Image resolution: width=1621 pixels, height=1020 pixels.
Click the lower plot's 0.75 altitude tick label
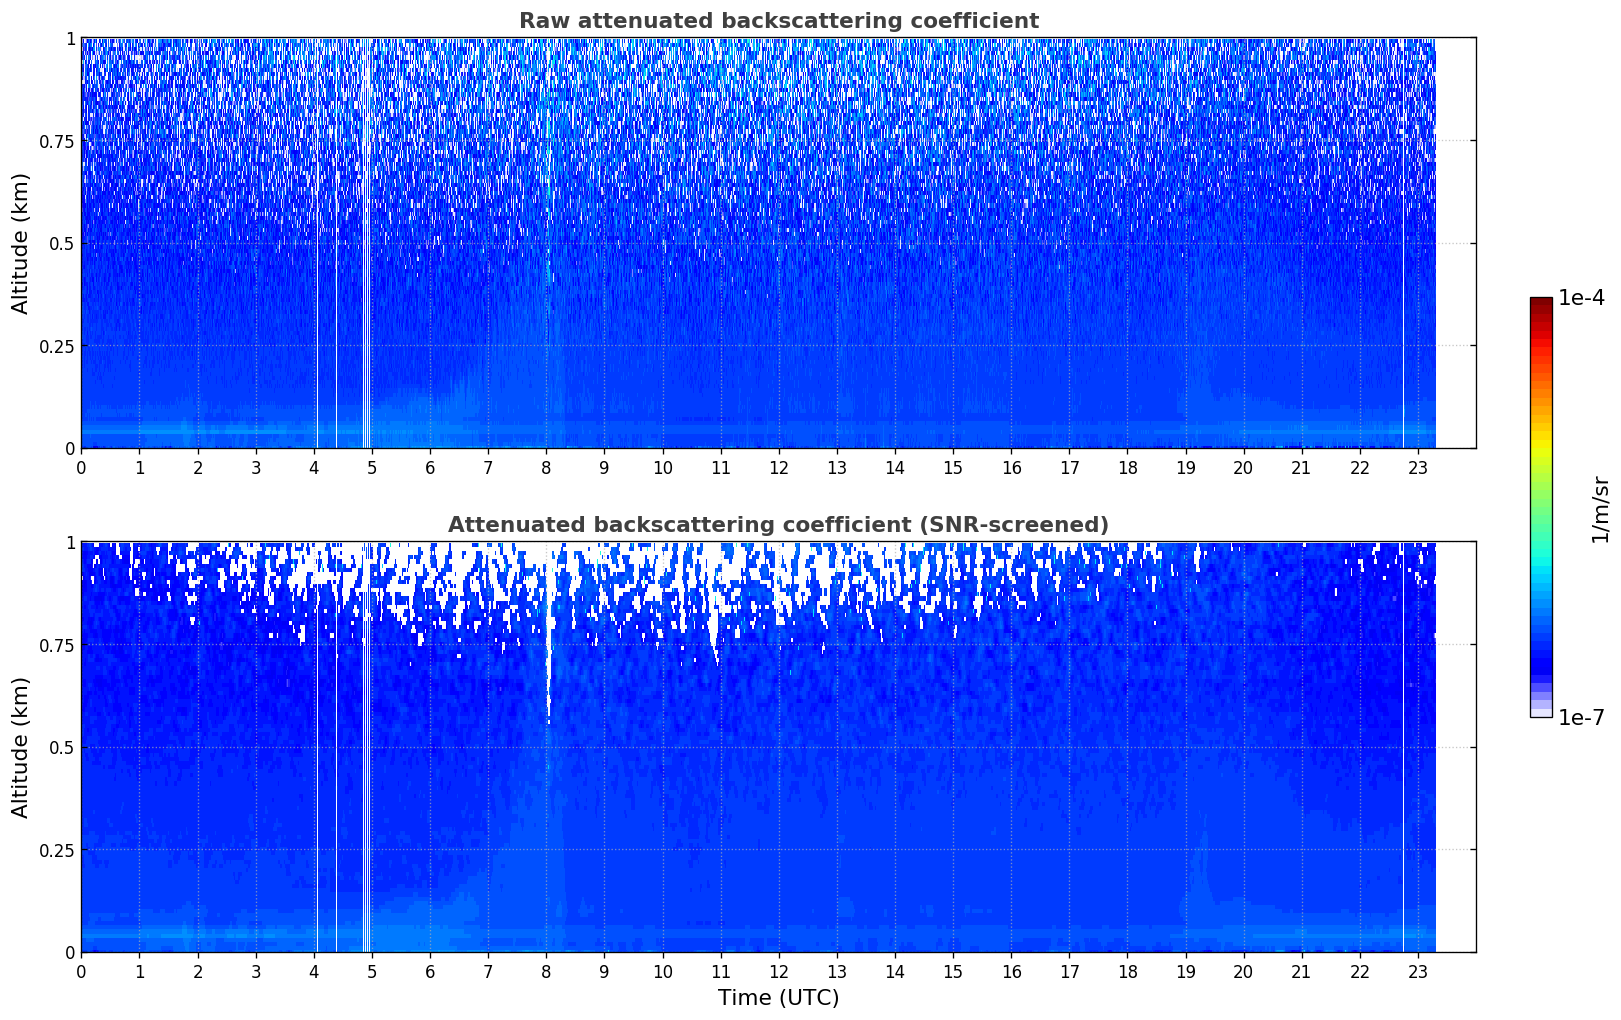57,645
